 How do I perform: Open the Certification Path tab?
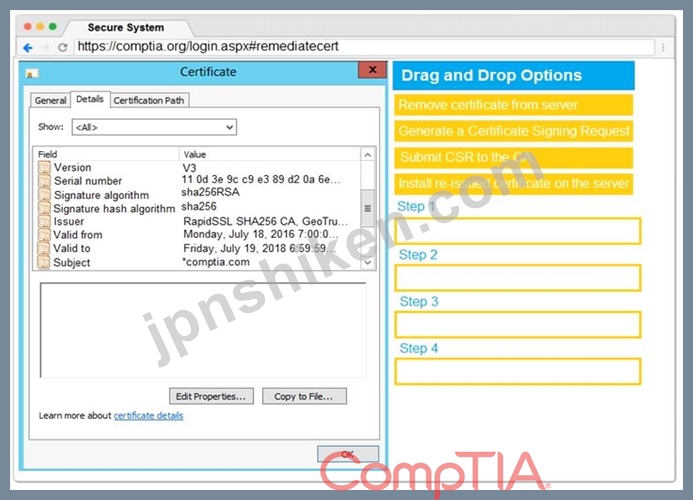click(149, 100)
